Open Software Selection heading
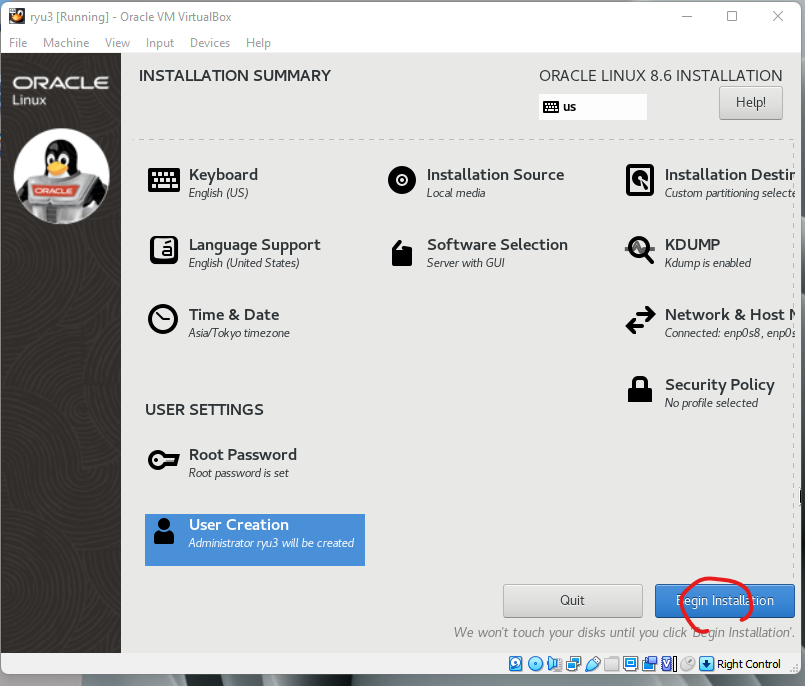Image resolution: width=805 pixels, height=686 pixels. (497, 244)
